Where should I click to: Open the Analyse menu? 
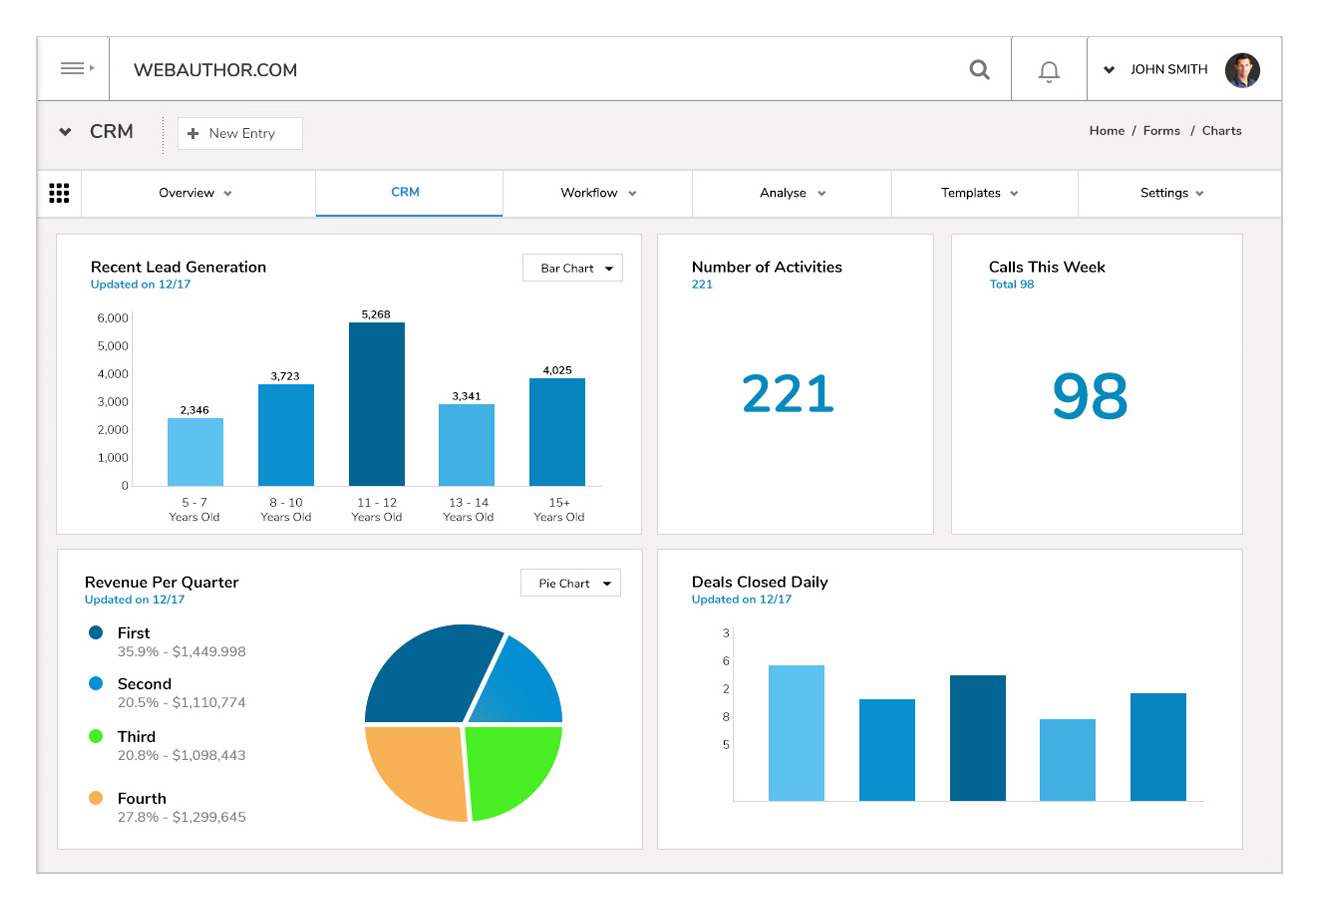pos(791,193)
